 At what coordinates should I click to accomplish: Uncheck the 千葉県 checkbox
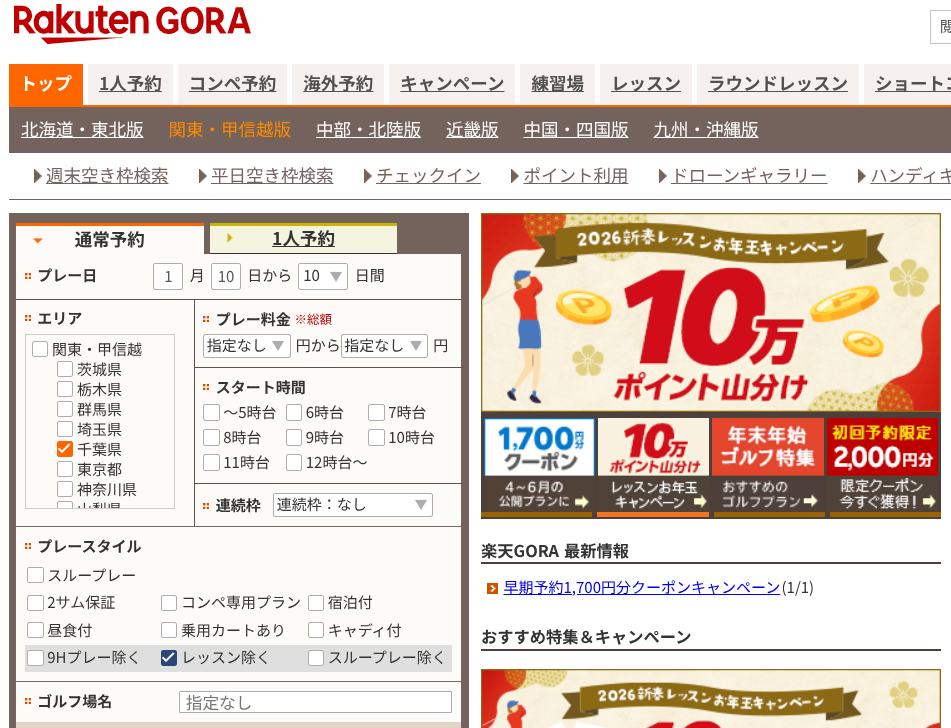(x=65, y=449)
